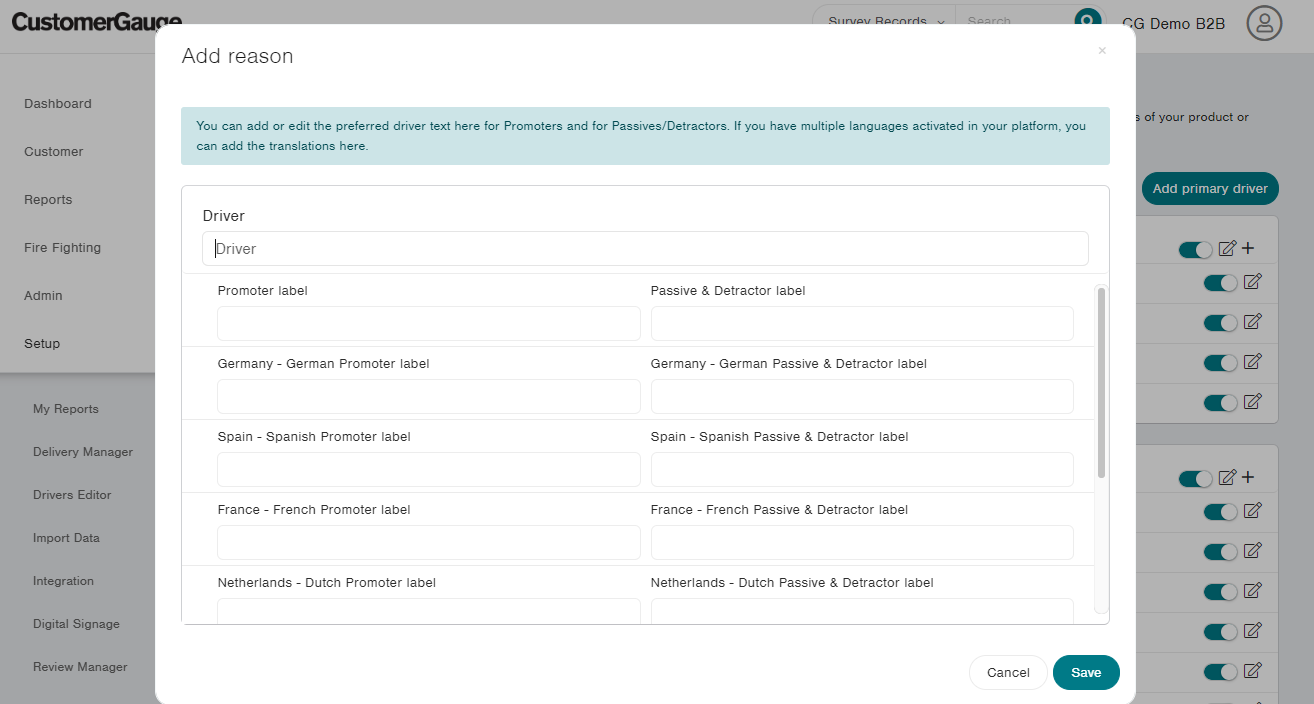Toggle third sub-driver switch in lower group

coord(1221,592)
